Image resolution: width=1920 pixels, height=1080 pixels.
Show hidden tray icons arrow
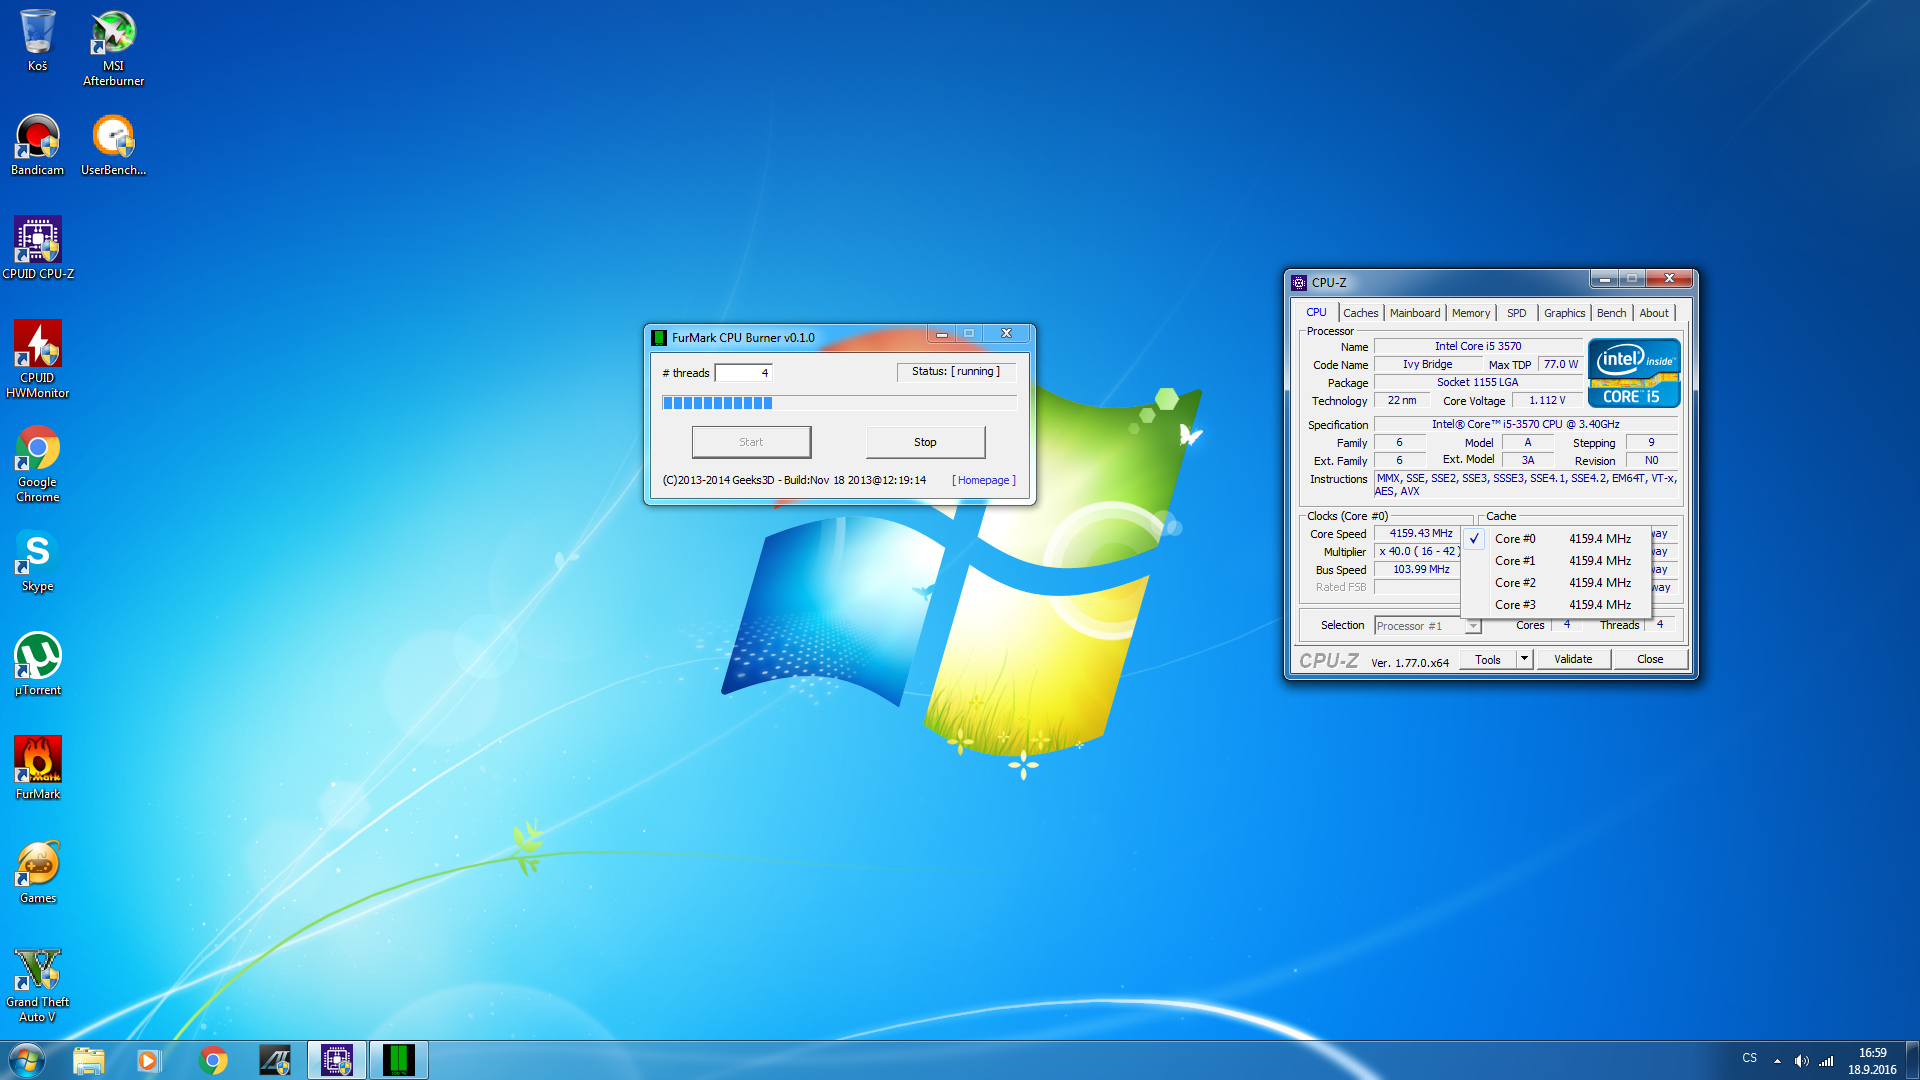(1777, 1061)
